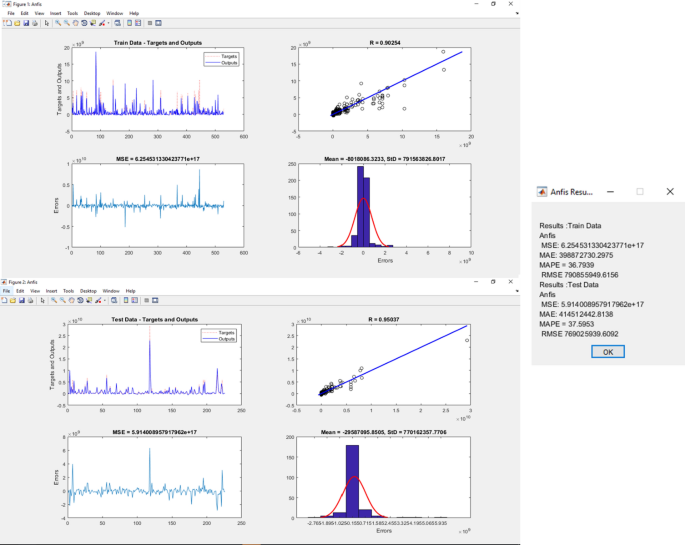Click Print Figure icon in Figure 2 toolbar
This screenshot has height=545, width=685.
(x=30, y=300)
